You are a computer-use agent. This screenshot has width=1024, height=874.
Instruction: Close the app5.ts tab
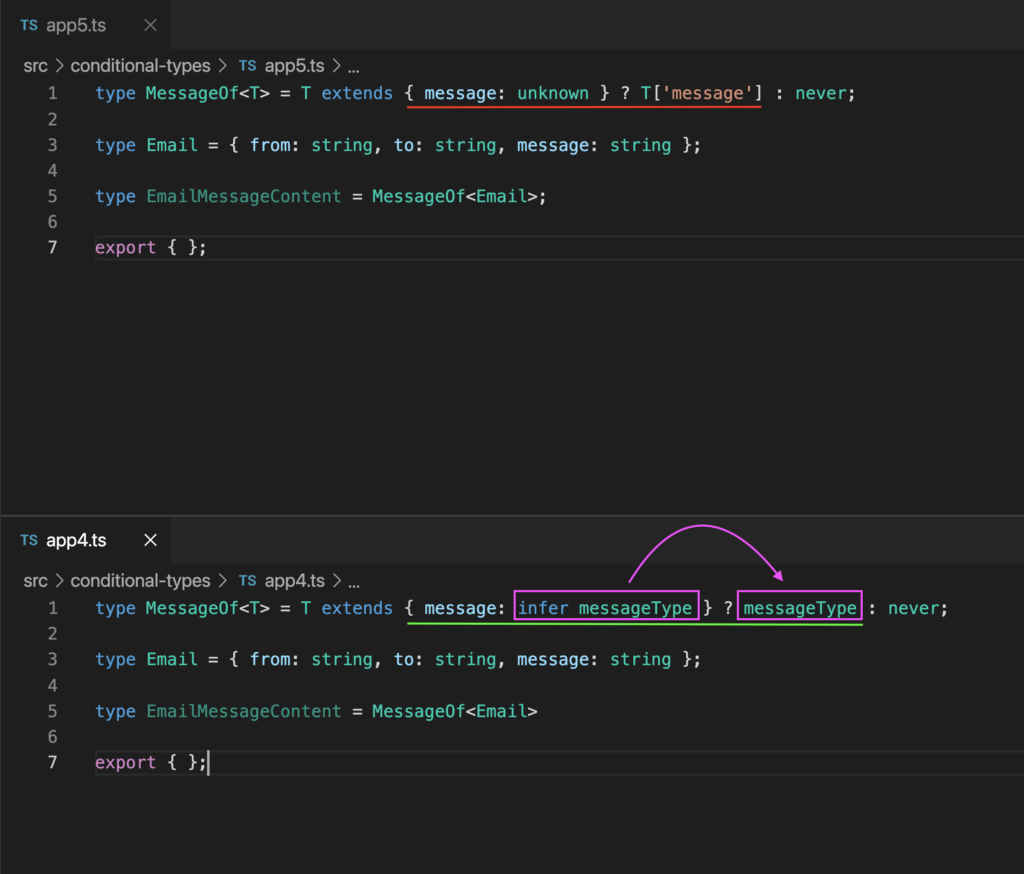pyautogui.click(x=151, y=25)
